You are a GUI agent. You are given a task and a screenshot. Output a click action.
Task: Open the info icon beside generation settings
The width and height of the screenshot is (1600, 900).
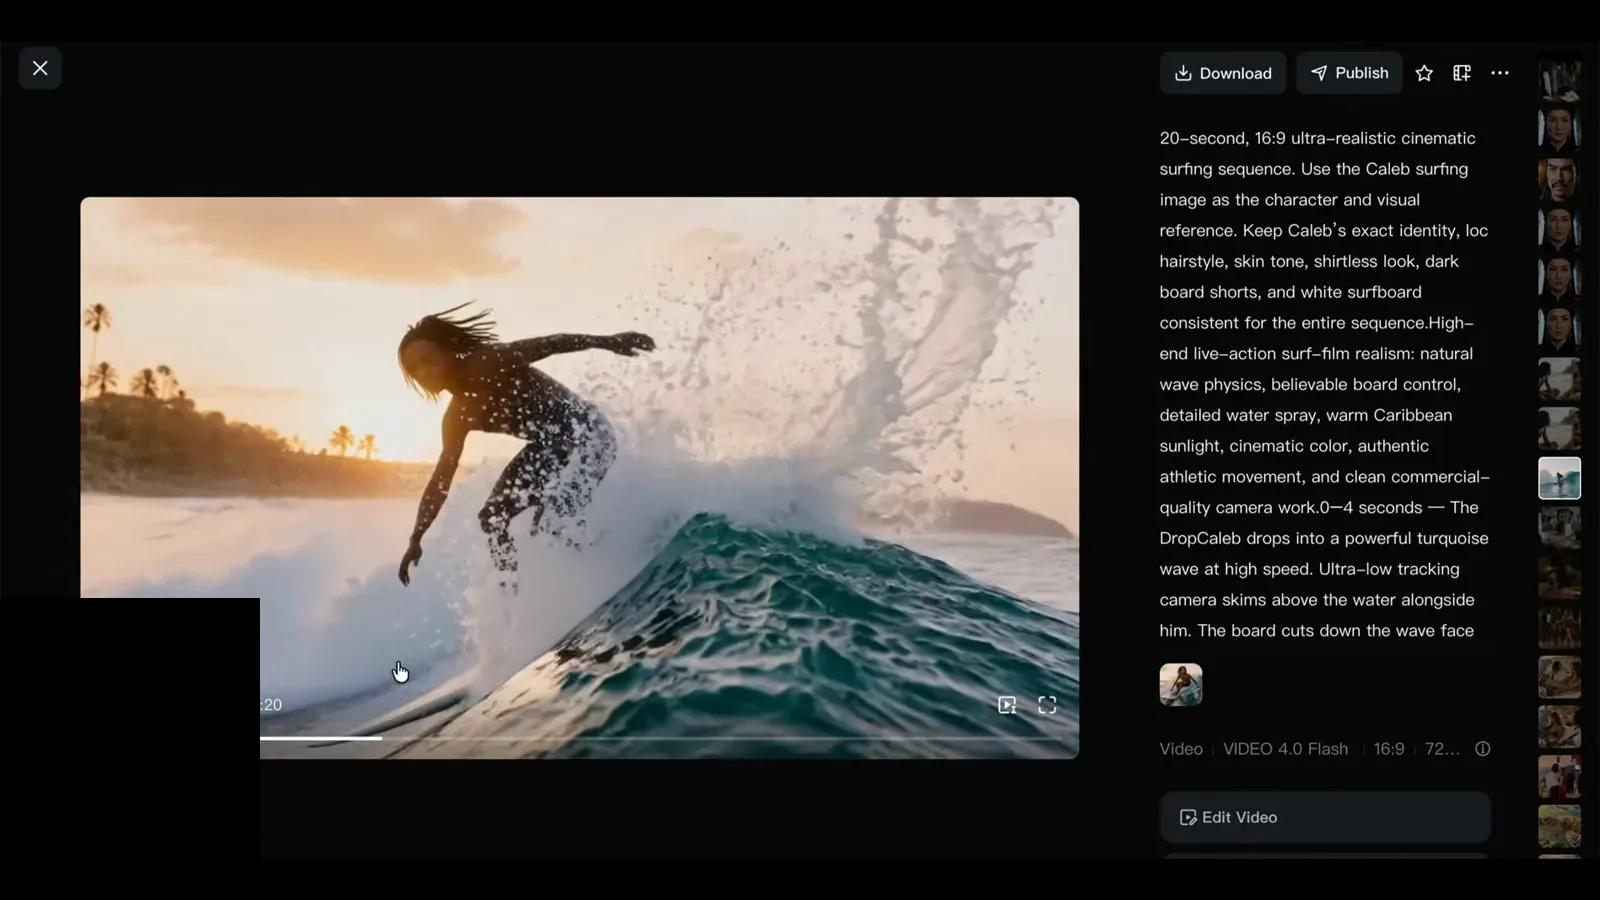[1483, 749]
